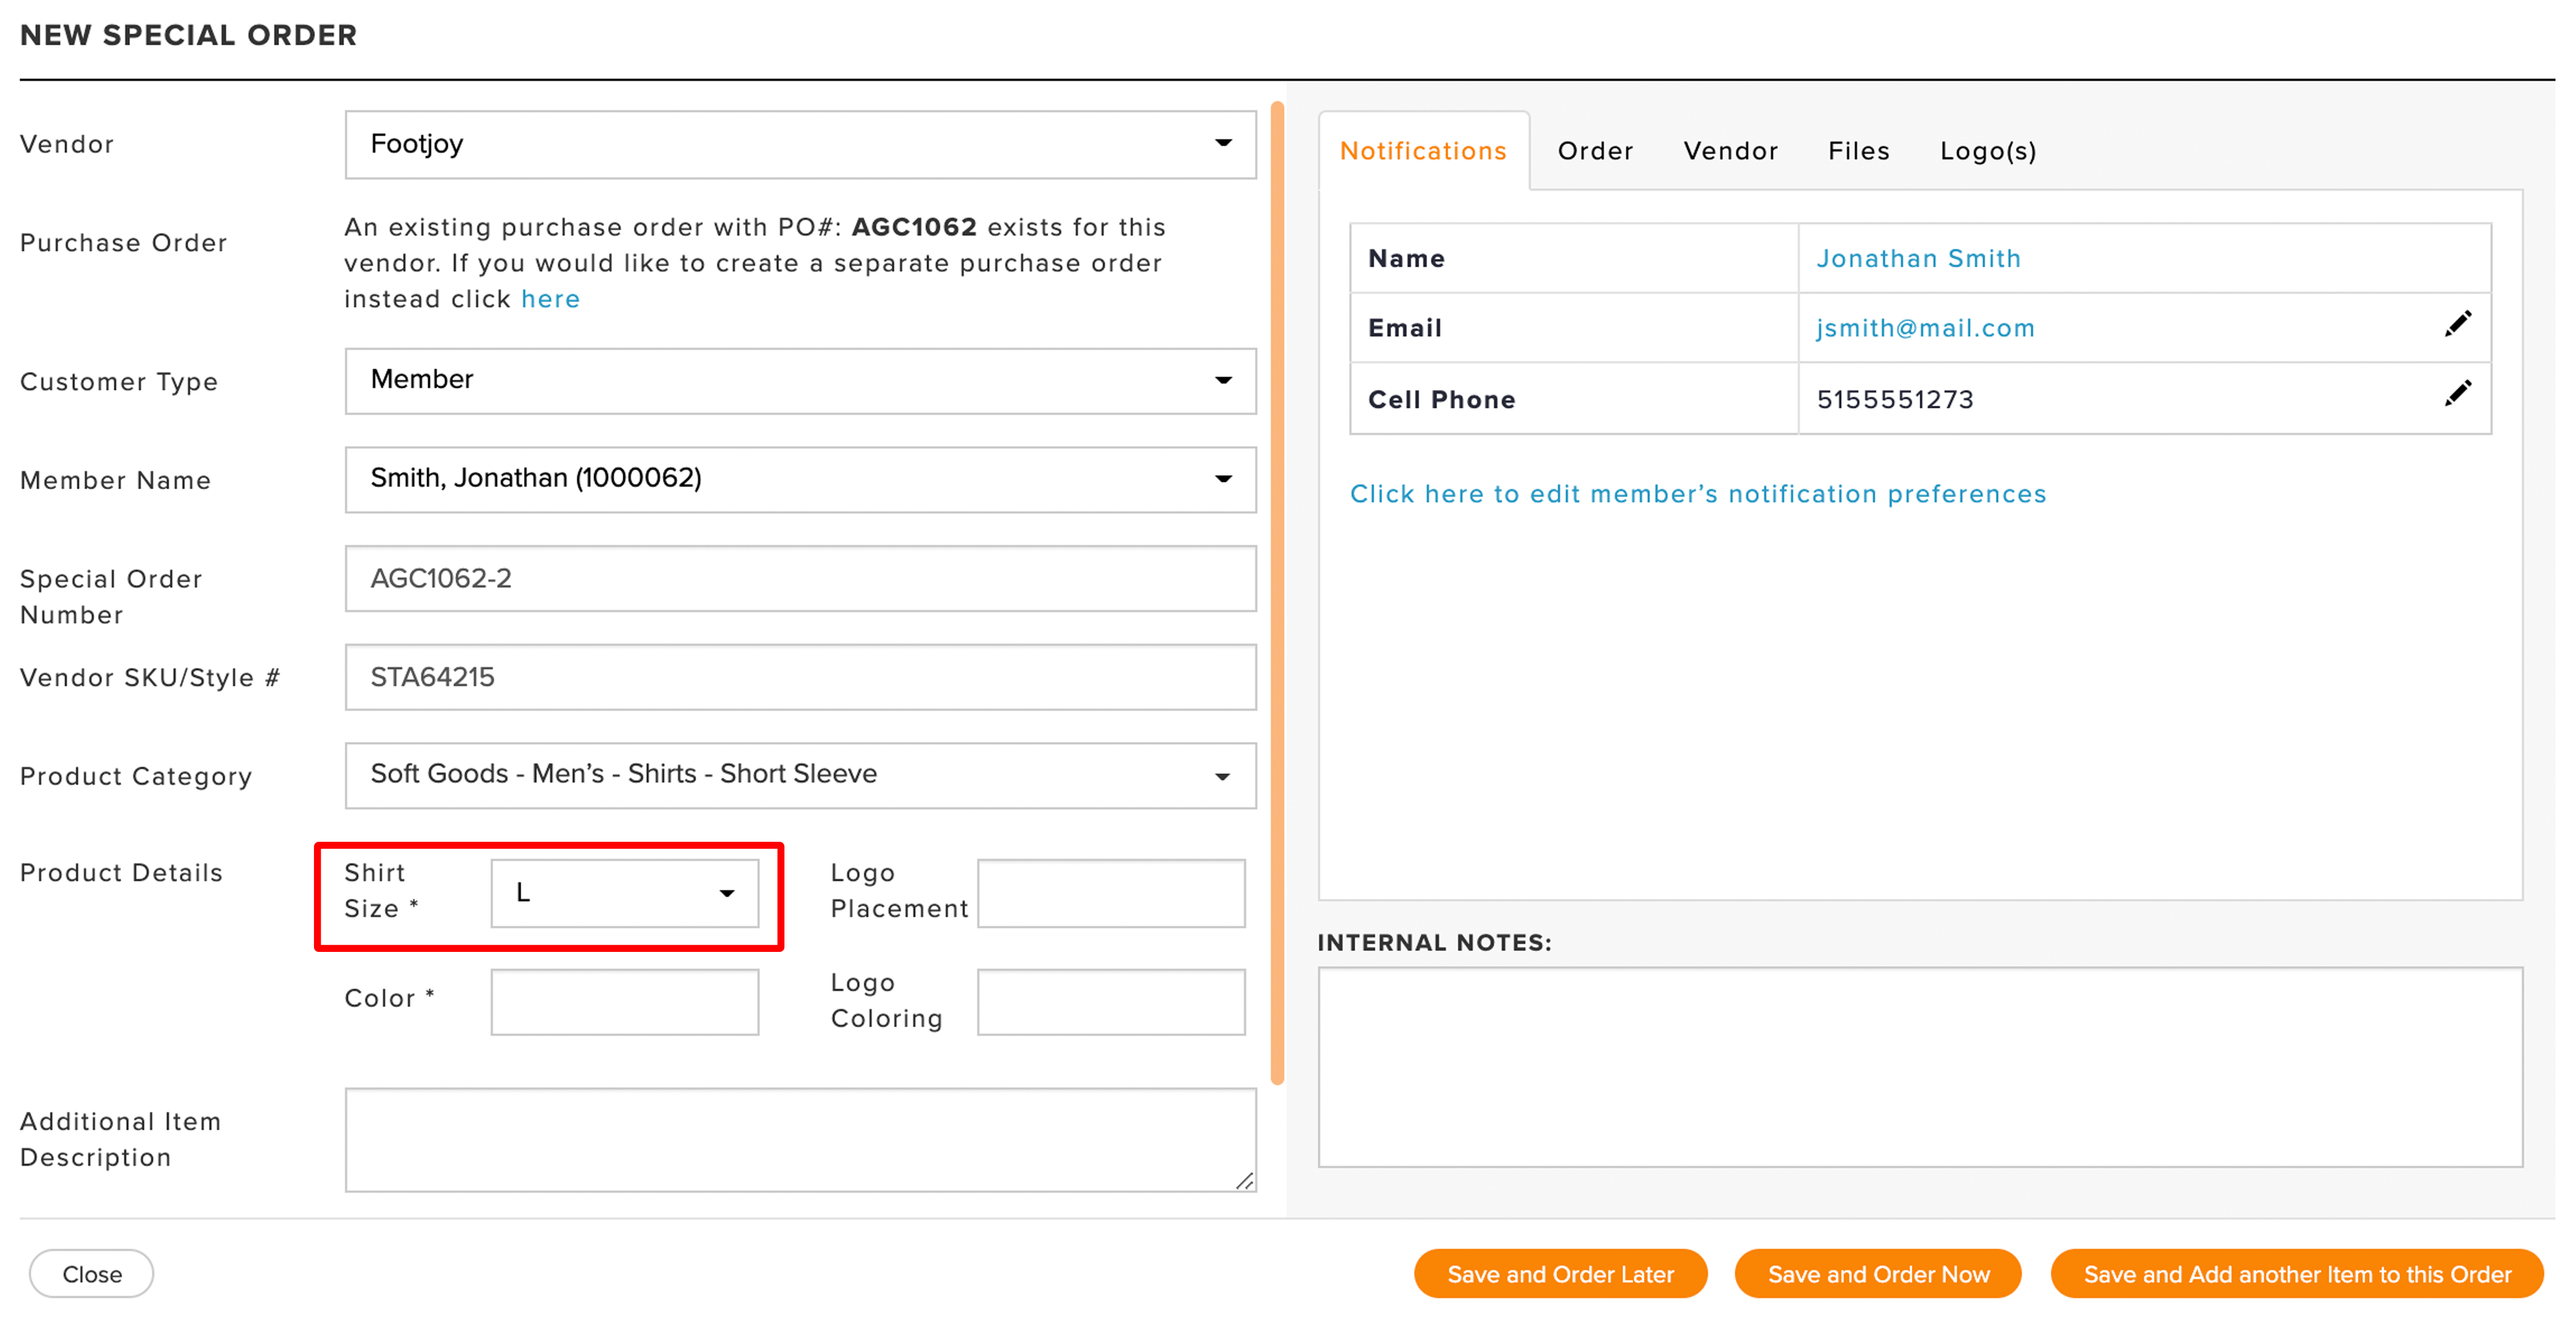Focus the Special Order Number field

800,578
